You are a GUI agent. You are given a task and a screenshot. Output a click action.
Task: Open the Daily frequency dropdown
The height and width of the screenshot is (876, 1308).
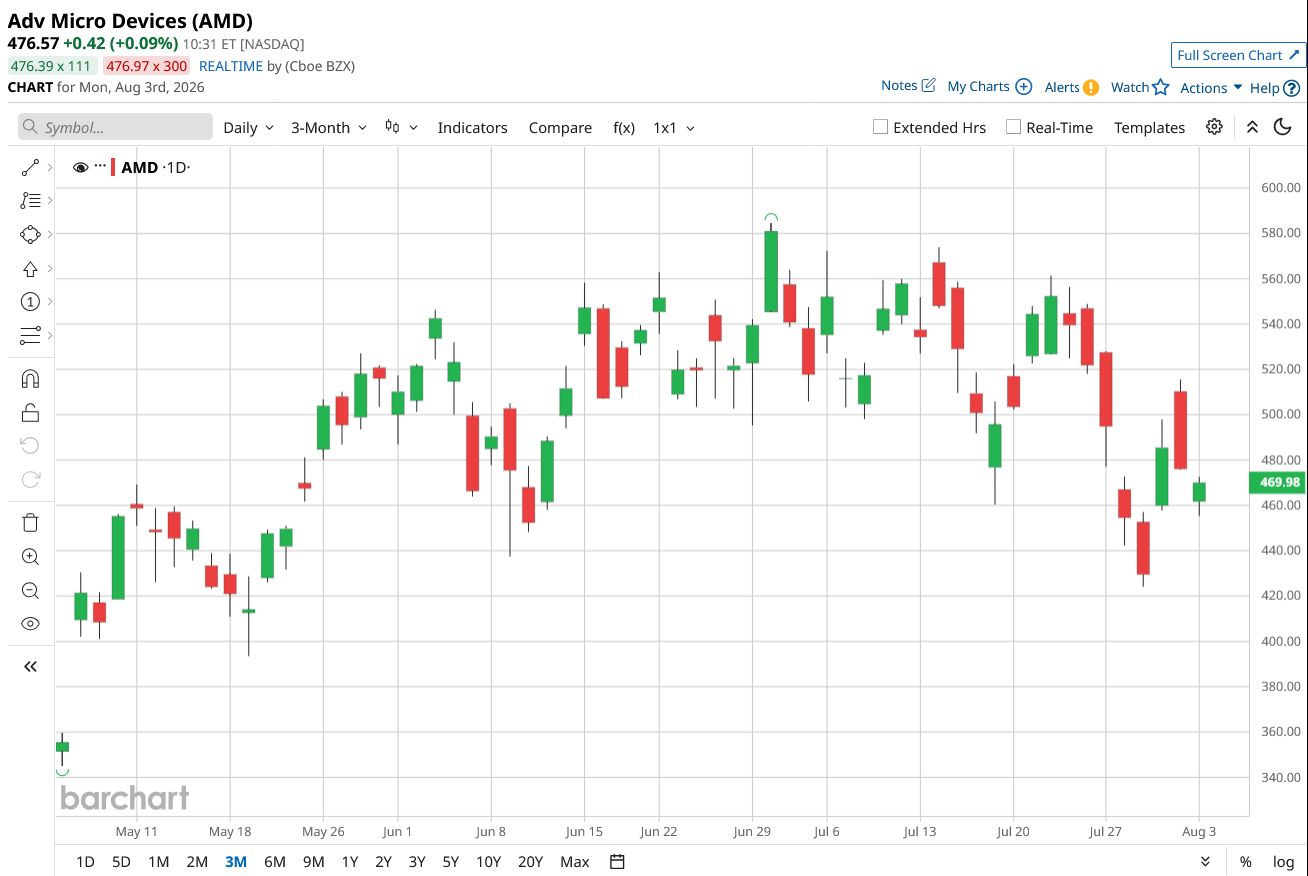tap(248, 127)
